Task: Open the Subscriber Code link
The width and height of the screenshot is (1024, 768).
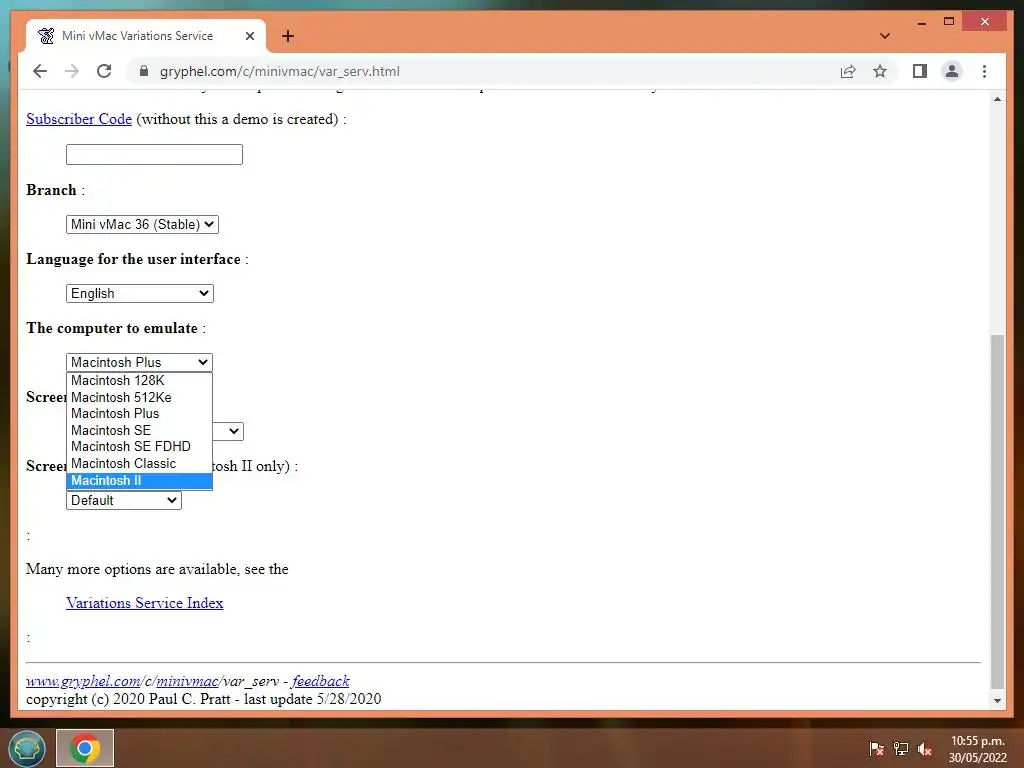Action: (79, 119)
